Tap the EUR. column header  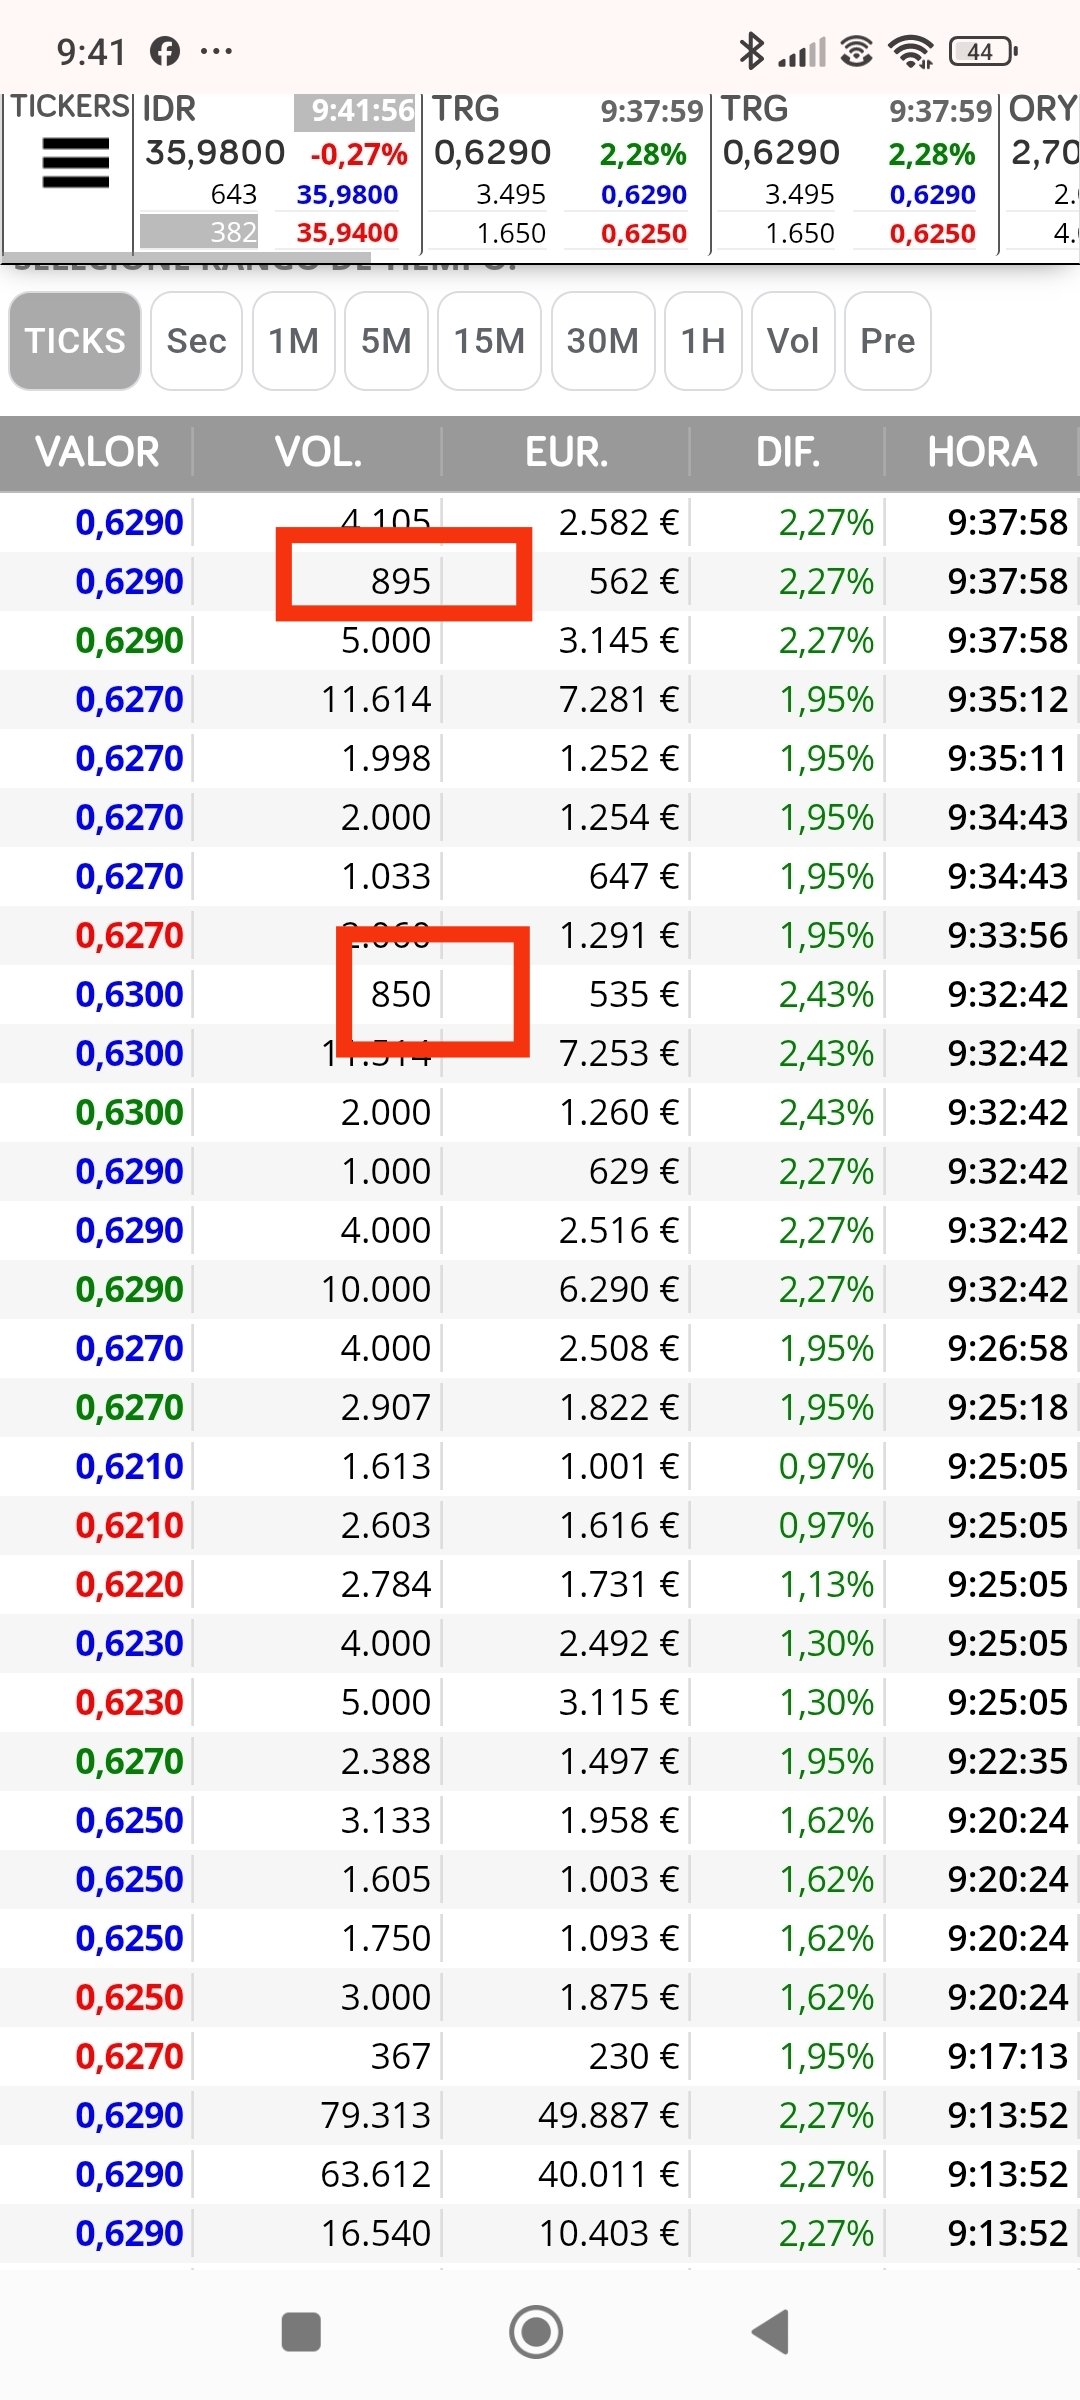566,452
